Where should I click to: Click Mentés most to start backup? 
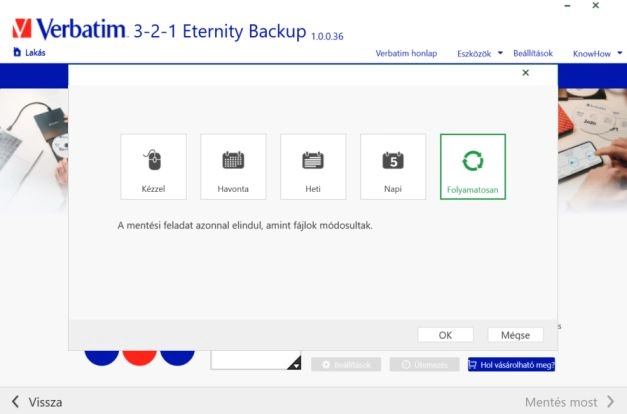(x=569, y=402)
